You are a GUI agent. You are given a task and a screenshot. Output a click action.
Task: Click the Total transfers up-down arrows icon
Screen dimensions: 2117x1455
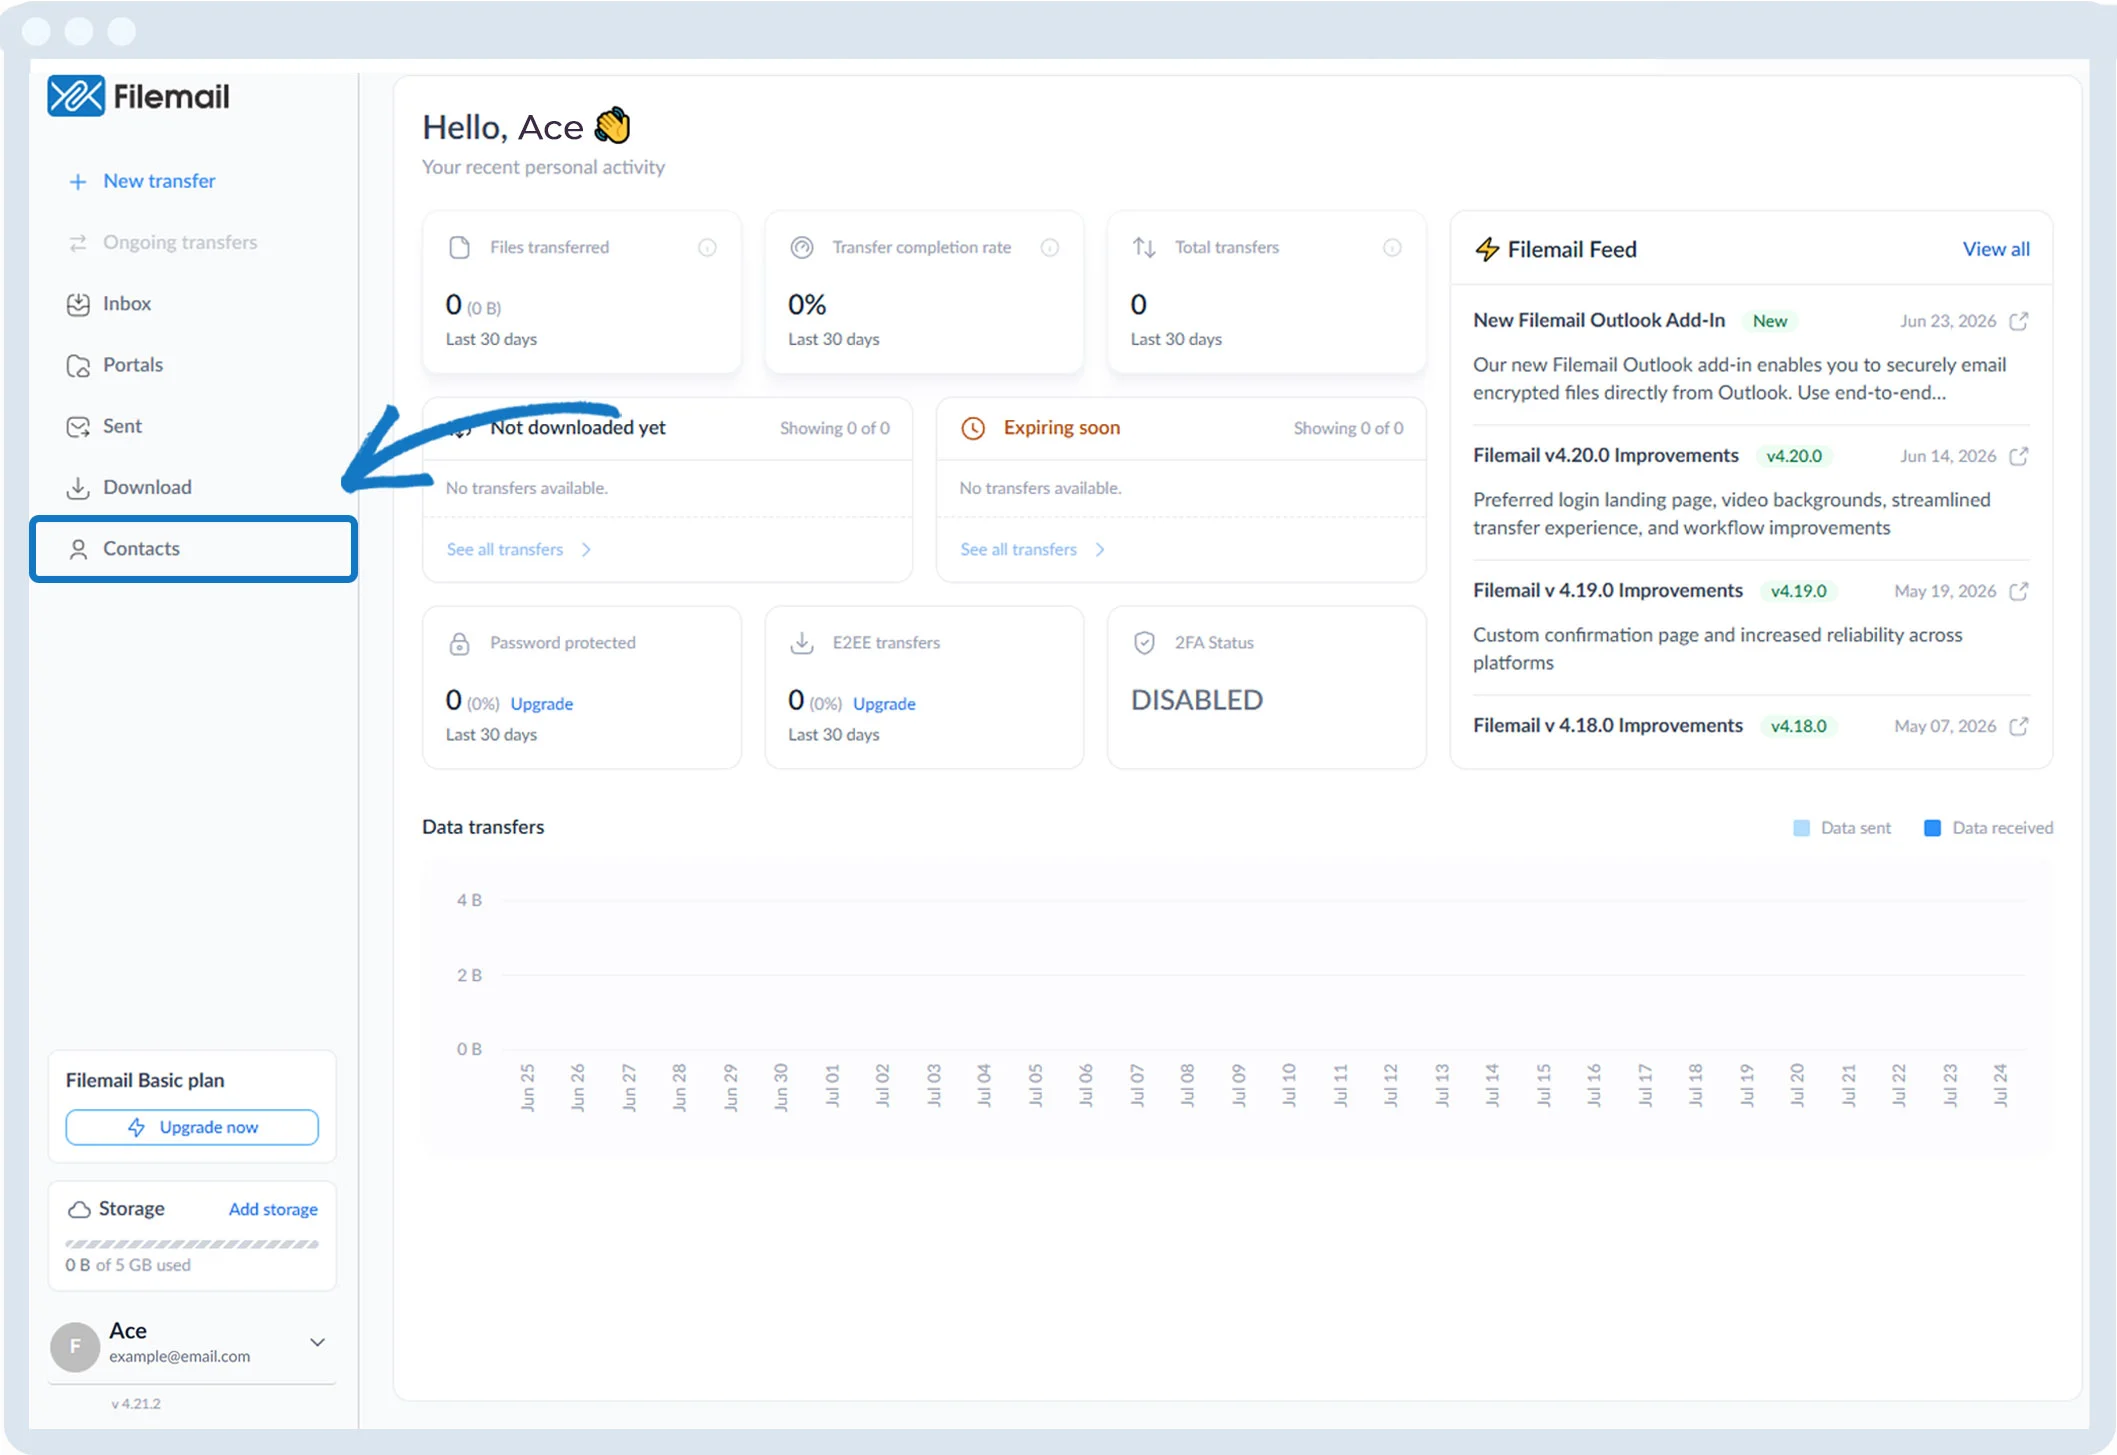coord(1144,247)
